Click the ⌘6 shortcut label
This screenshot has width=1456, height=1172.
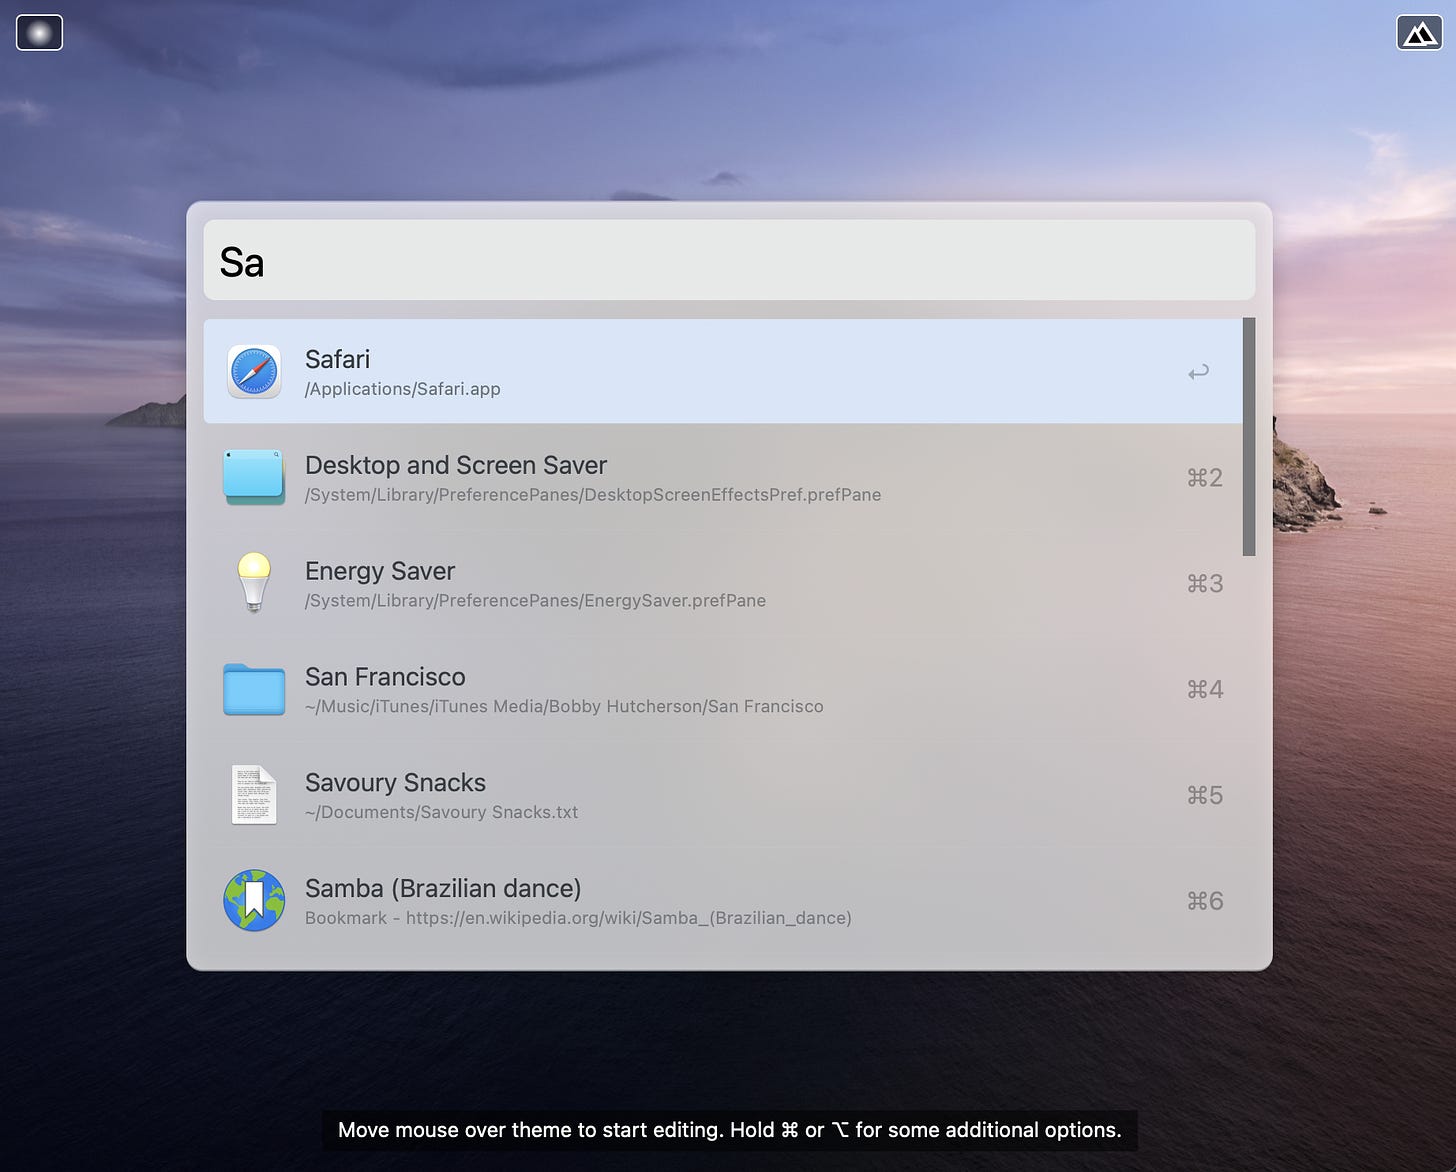(1204, 902)
